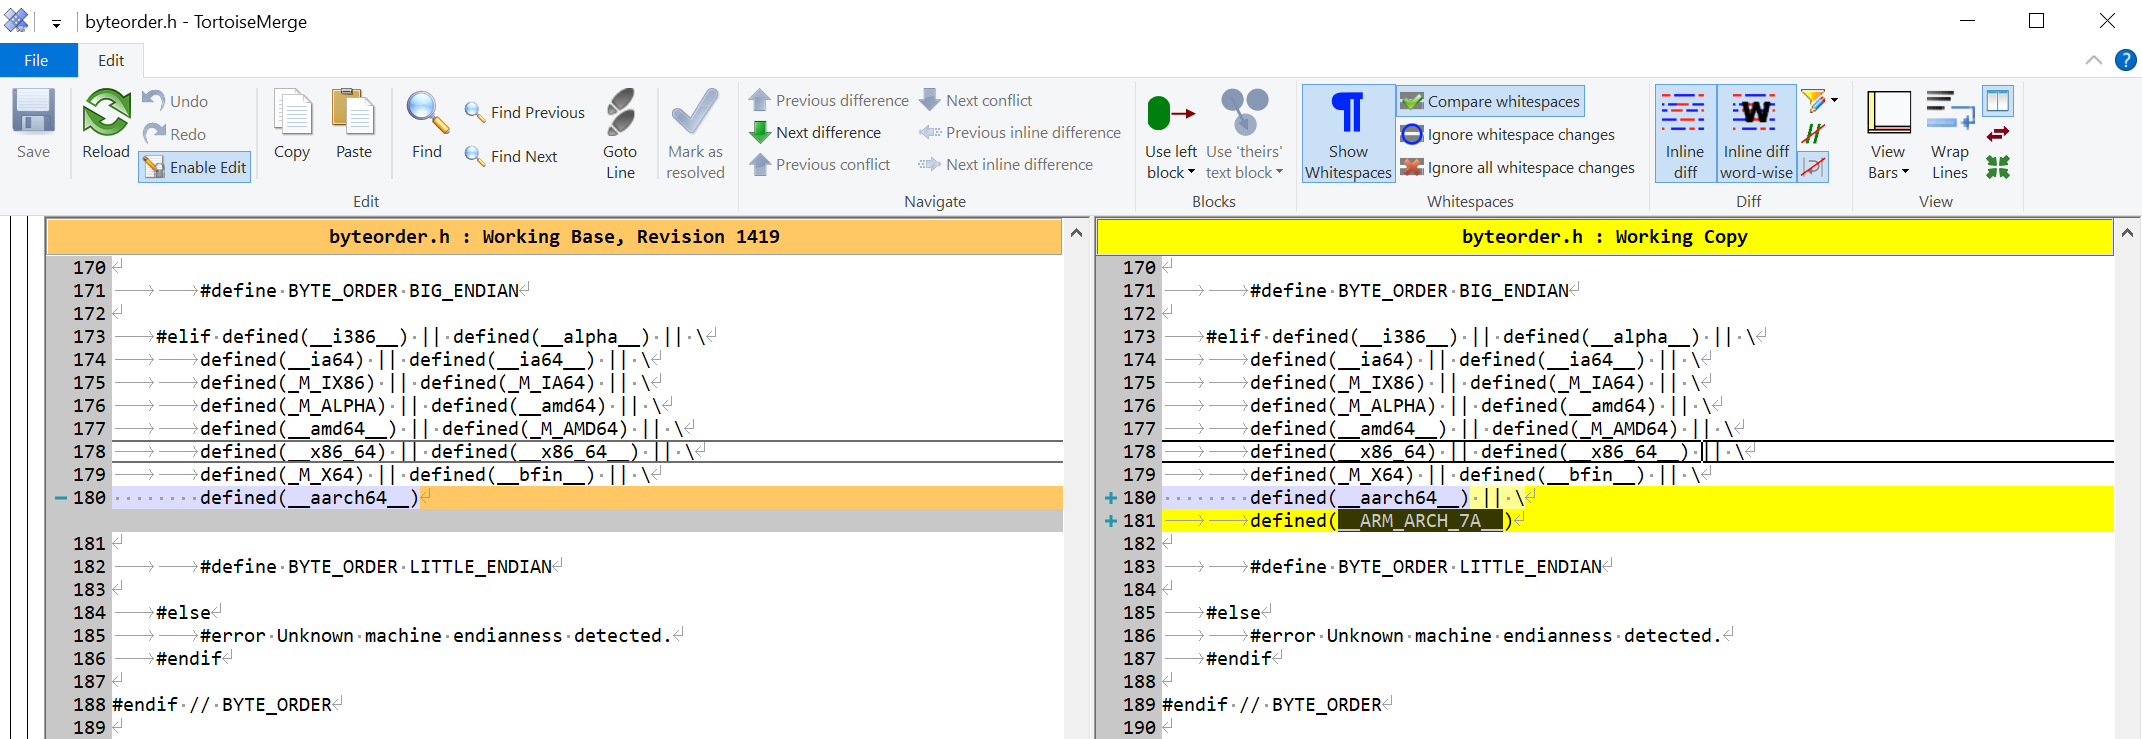Click Find Previous
The image size is (2142, 739).
[x=525, y=112]
